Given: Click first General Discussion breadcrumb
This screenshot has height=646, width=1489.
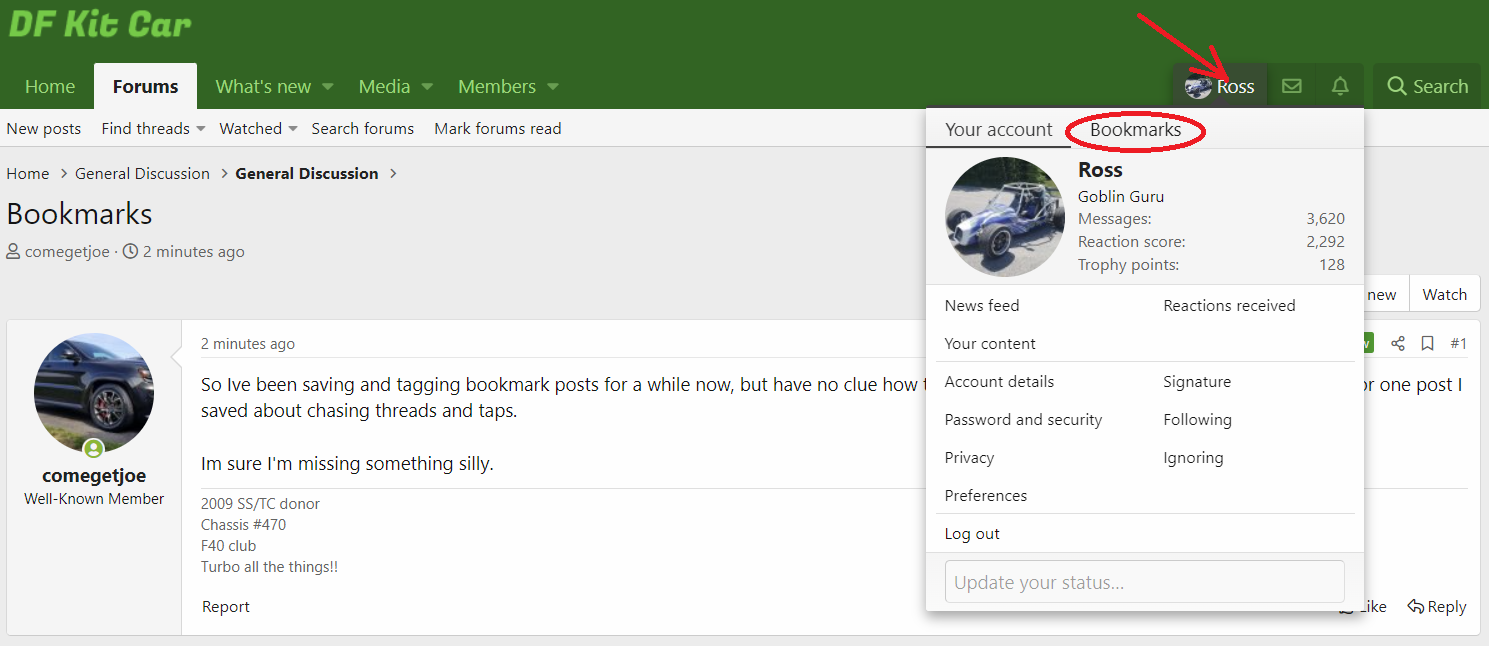Looking at the screenshot, I should tap(142, 174).
